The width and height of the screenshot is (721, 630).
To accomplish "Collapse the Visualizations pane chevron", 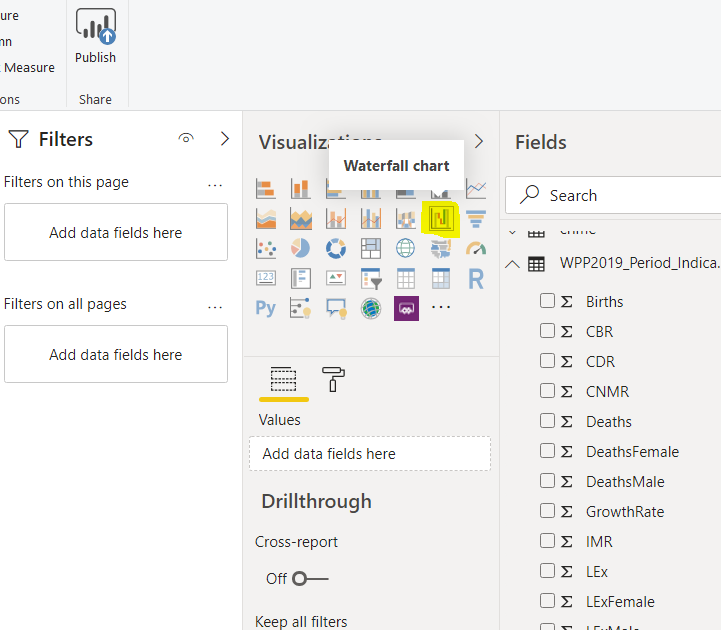I will click(x=478, y=141).
